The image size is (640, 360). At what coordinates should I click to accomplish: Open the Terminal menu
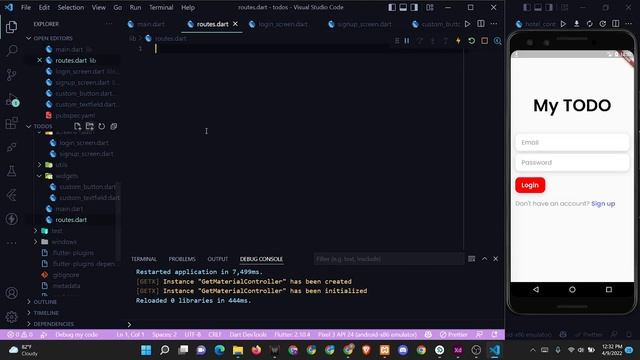pyautogui.click(x=161, y=7)
